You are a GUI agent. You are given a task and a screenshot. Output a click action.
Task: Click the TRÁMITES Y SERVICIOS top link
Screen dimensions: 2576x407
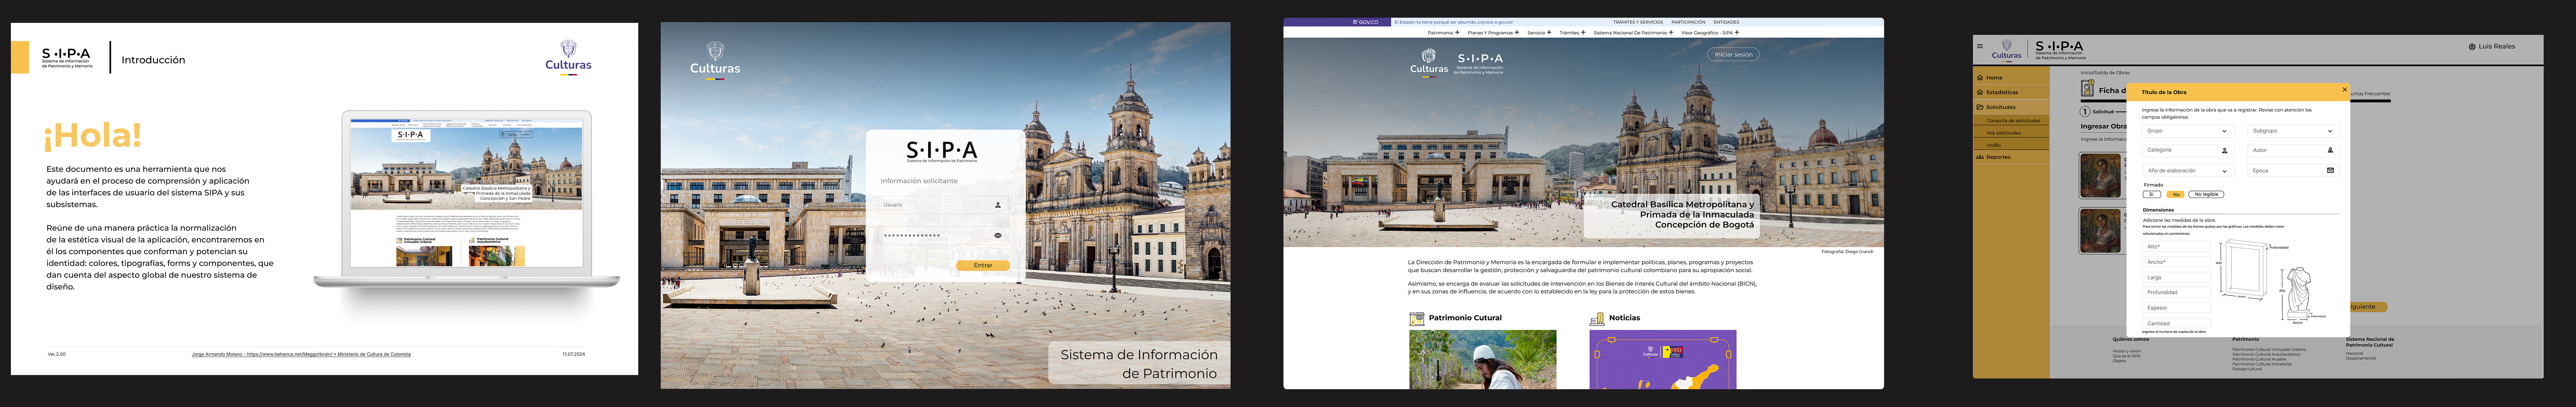(x=1638, y=22)
